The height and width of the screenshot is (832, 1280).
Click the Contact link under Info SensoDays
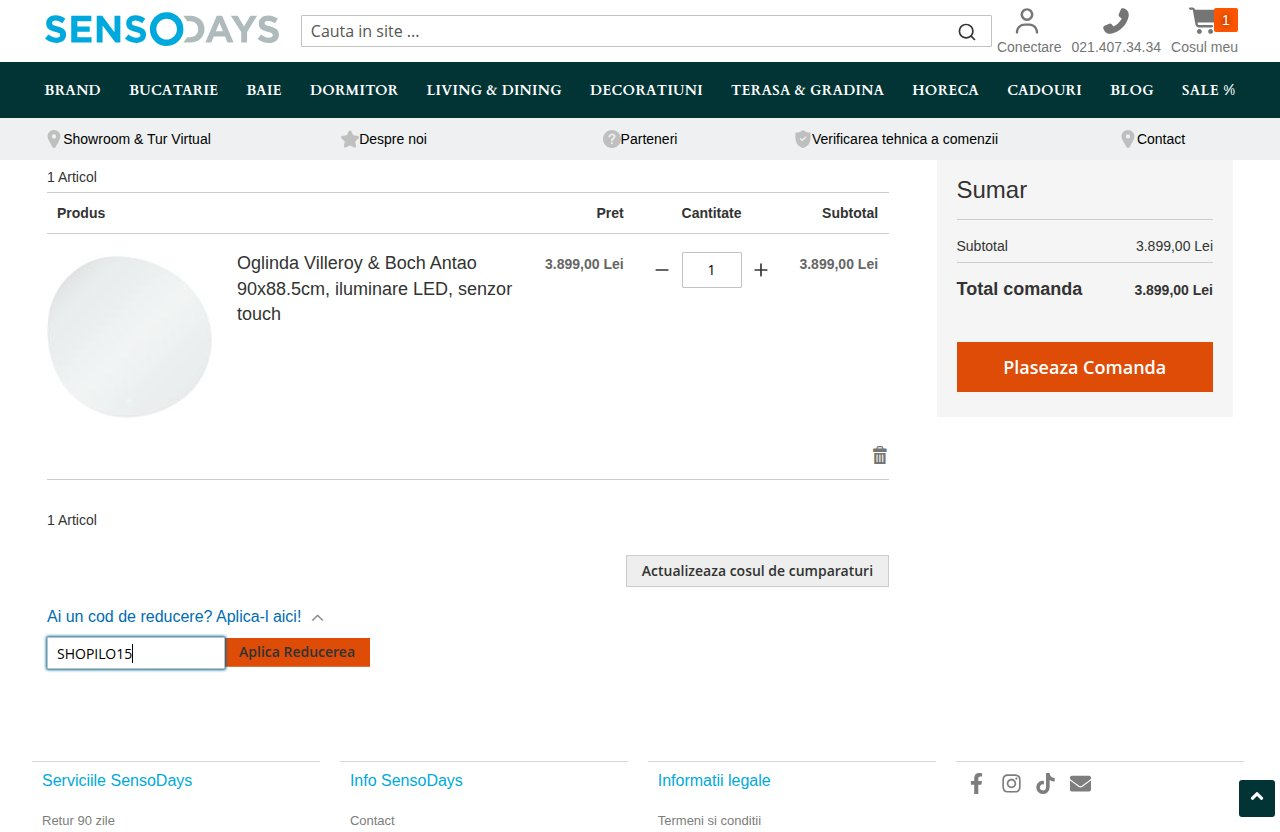(372, 820)
